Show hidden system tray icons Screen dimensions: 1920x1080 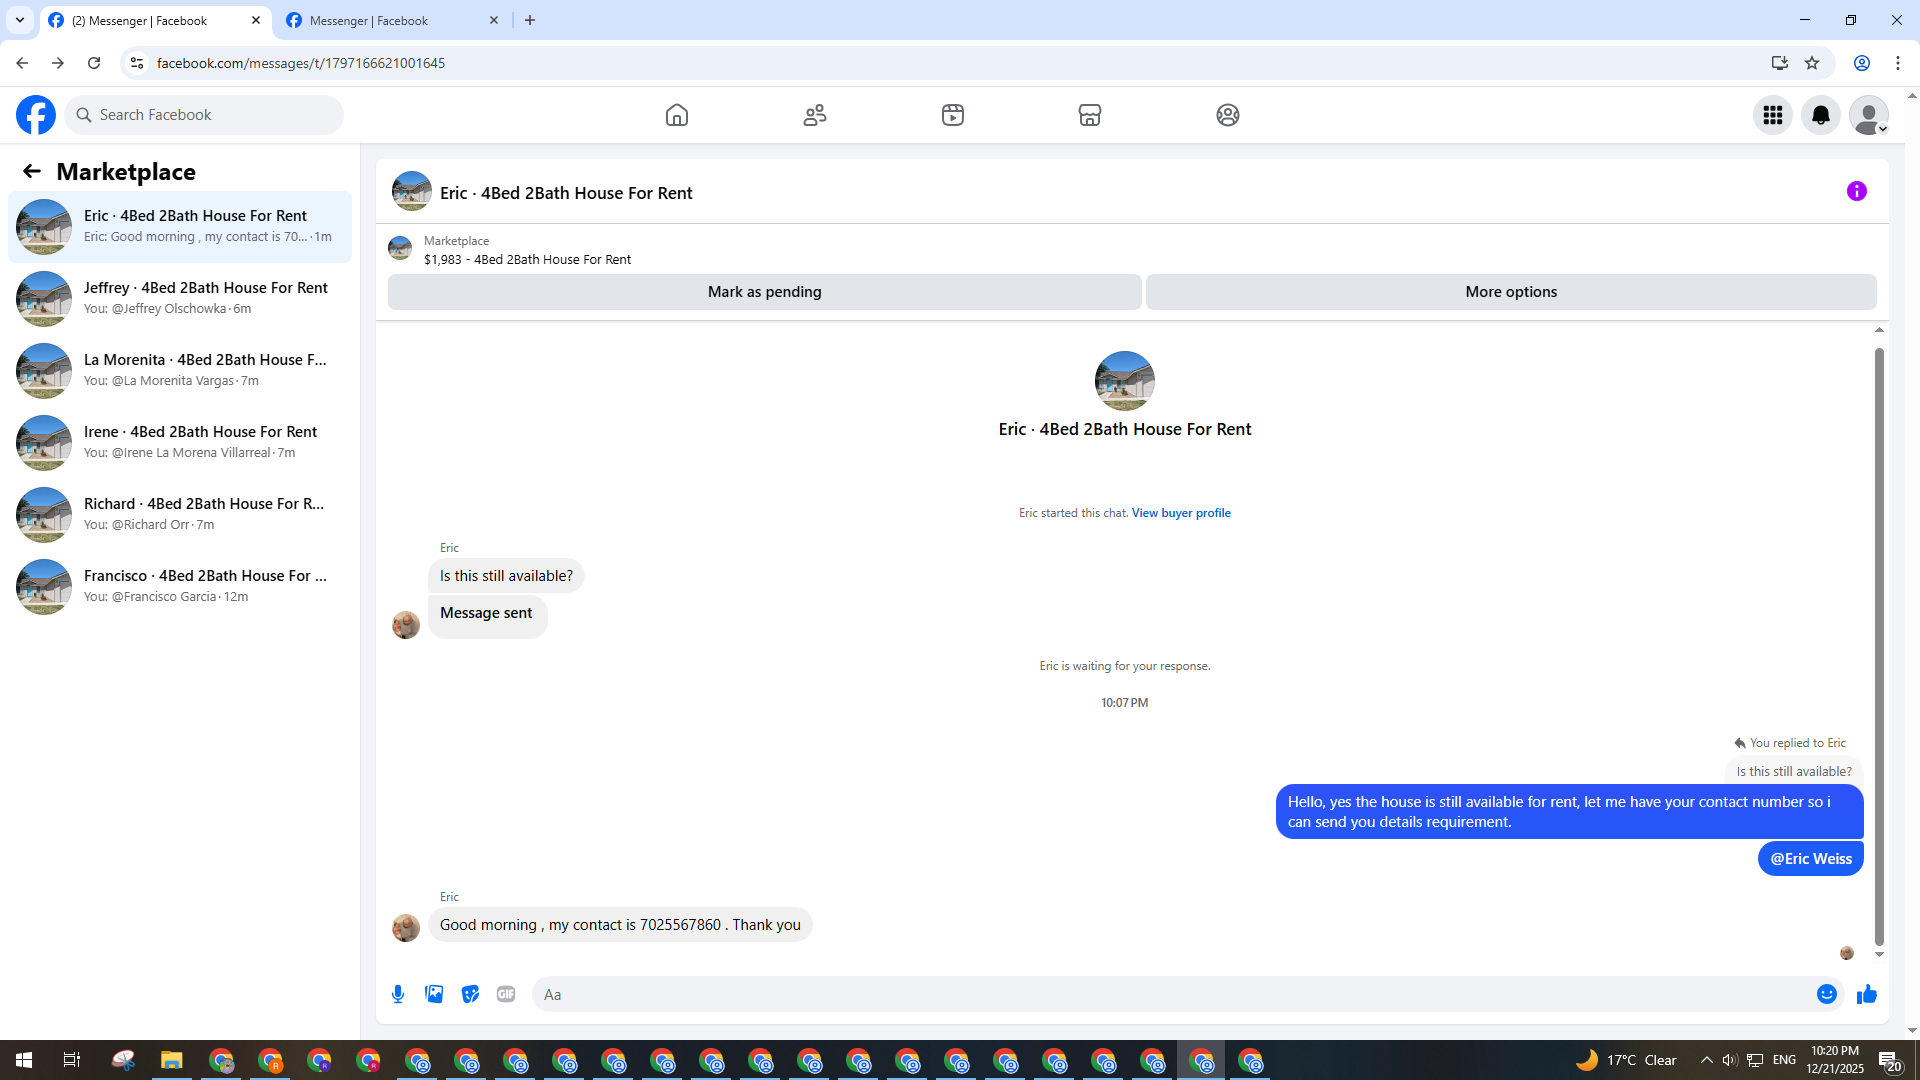1706,1060
